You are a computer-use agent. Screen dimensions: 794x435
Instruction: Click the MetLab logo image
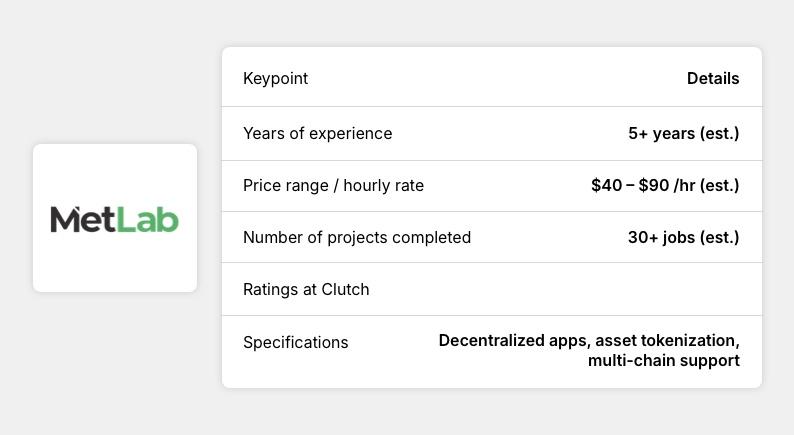click(x=114, y=219)
